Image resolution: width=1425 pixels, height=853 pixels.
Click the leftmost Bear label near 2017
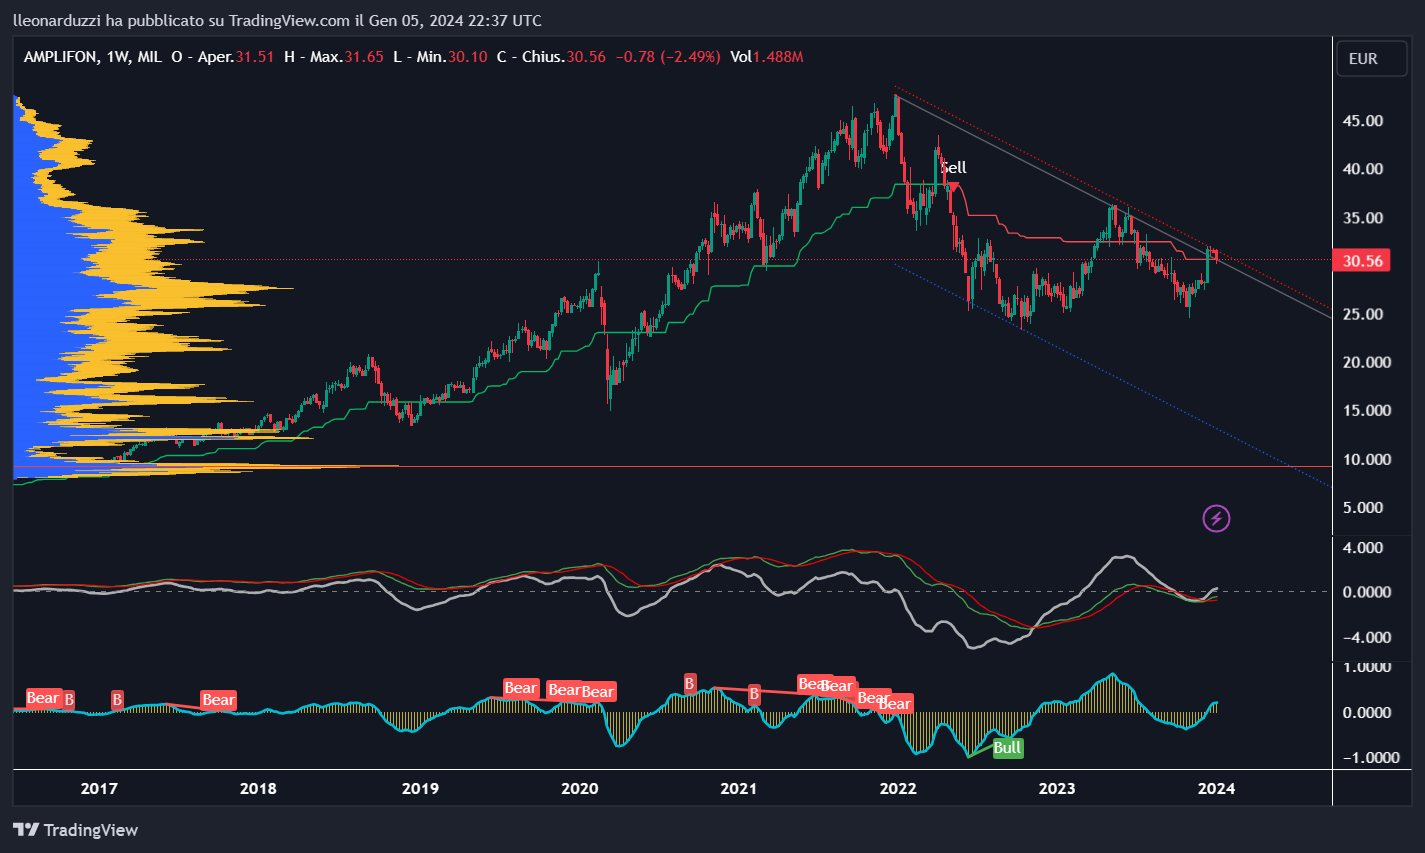42,698
